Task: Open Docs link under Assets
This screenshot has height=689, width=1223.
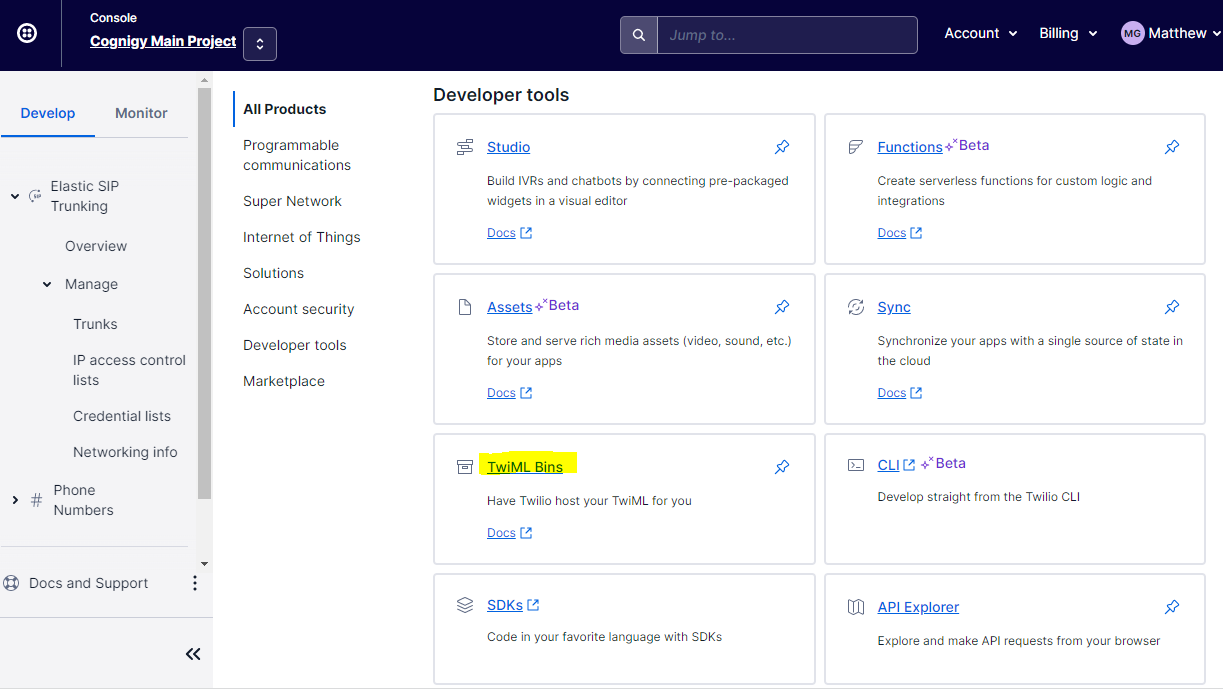Action: (x=509, y=393)
